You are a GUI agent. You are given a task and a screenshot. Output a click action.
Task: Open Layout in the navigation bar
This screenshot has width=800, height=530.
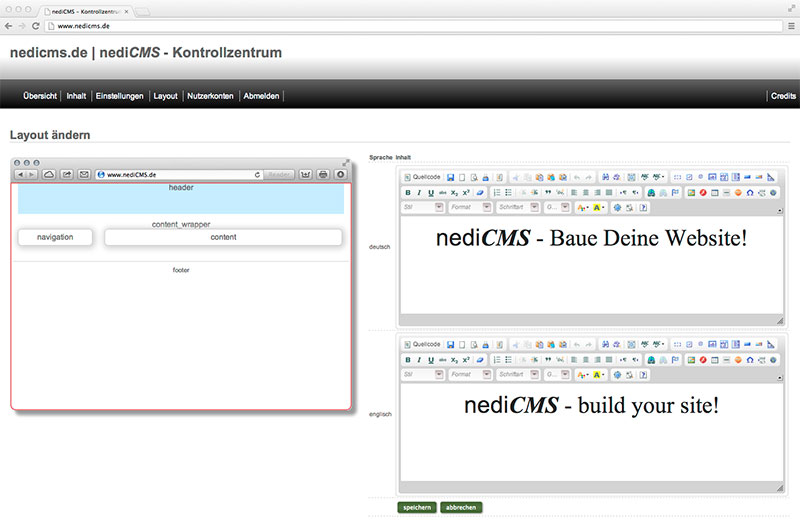click(165, 96)
